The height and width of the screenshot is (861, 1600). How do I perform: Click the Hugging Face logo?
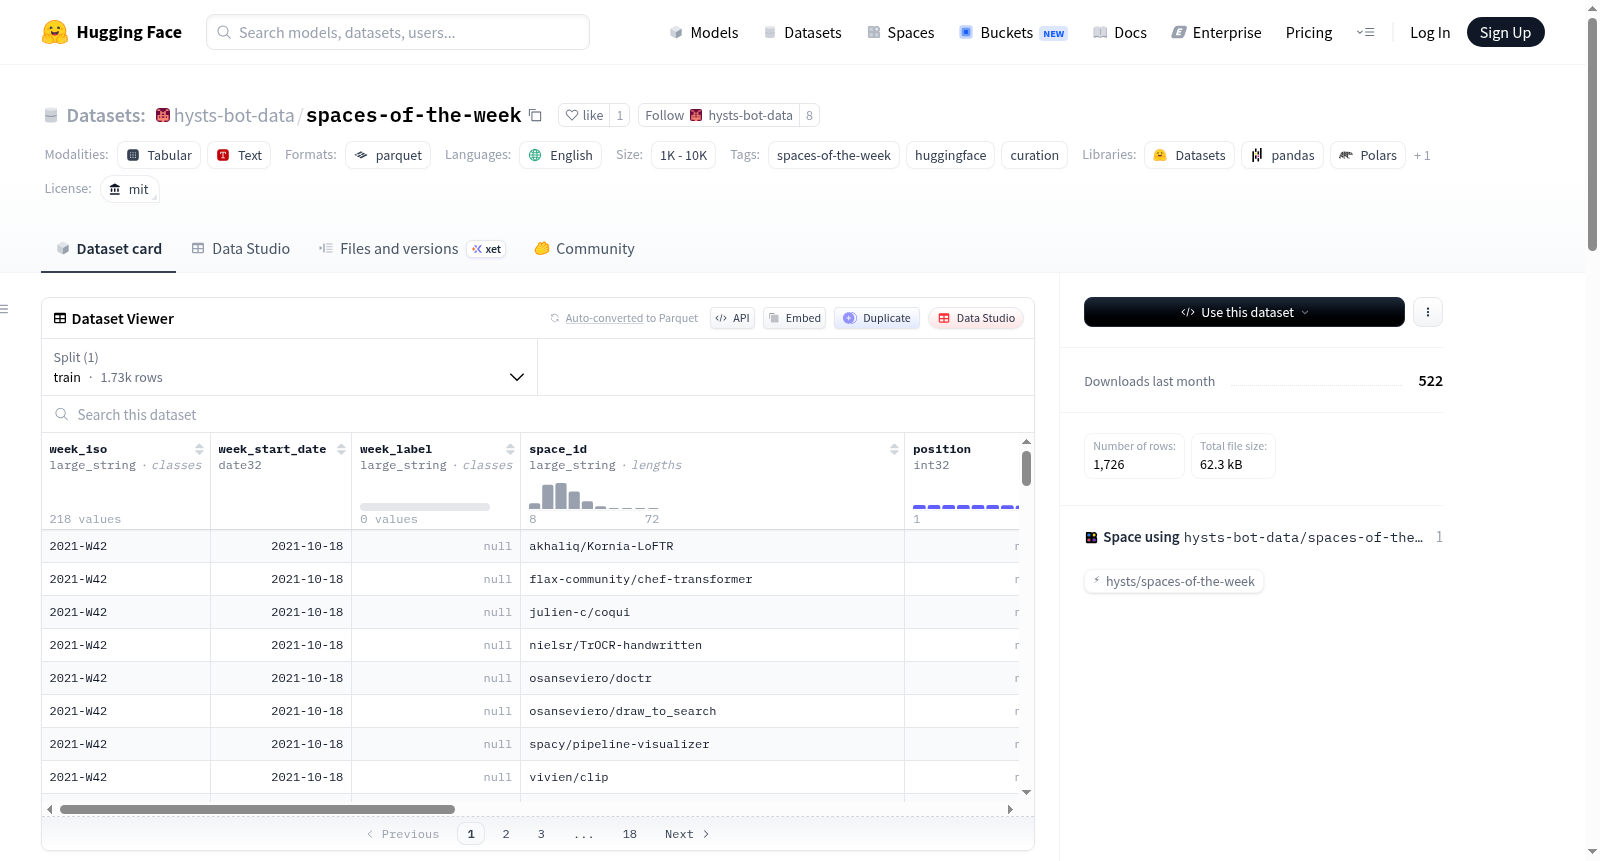(111, 32)
